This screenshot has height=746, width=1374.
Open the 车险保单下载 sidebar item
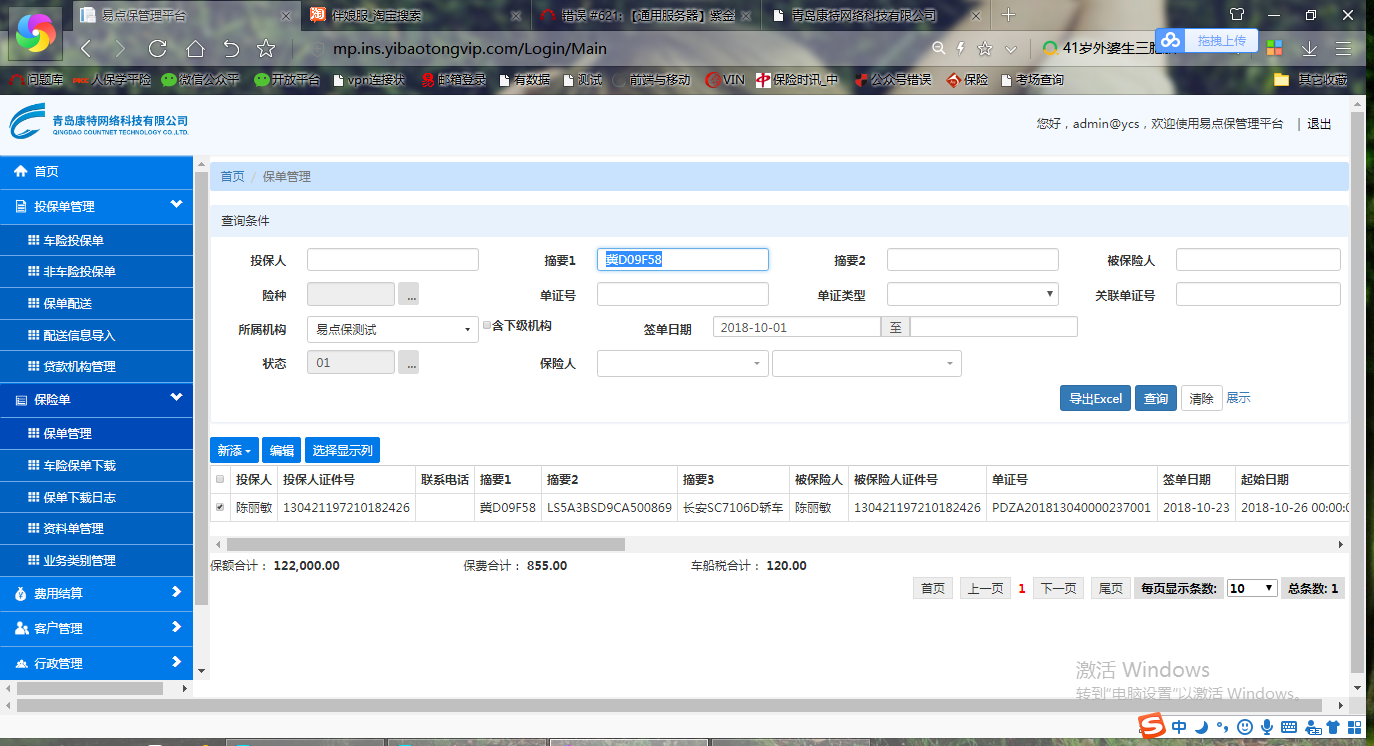[96, 466]
